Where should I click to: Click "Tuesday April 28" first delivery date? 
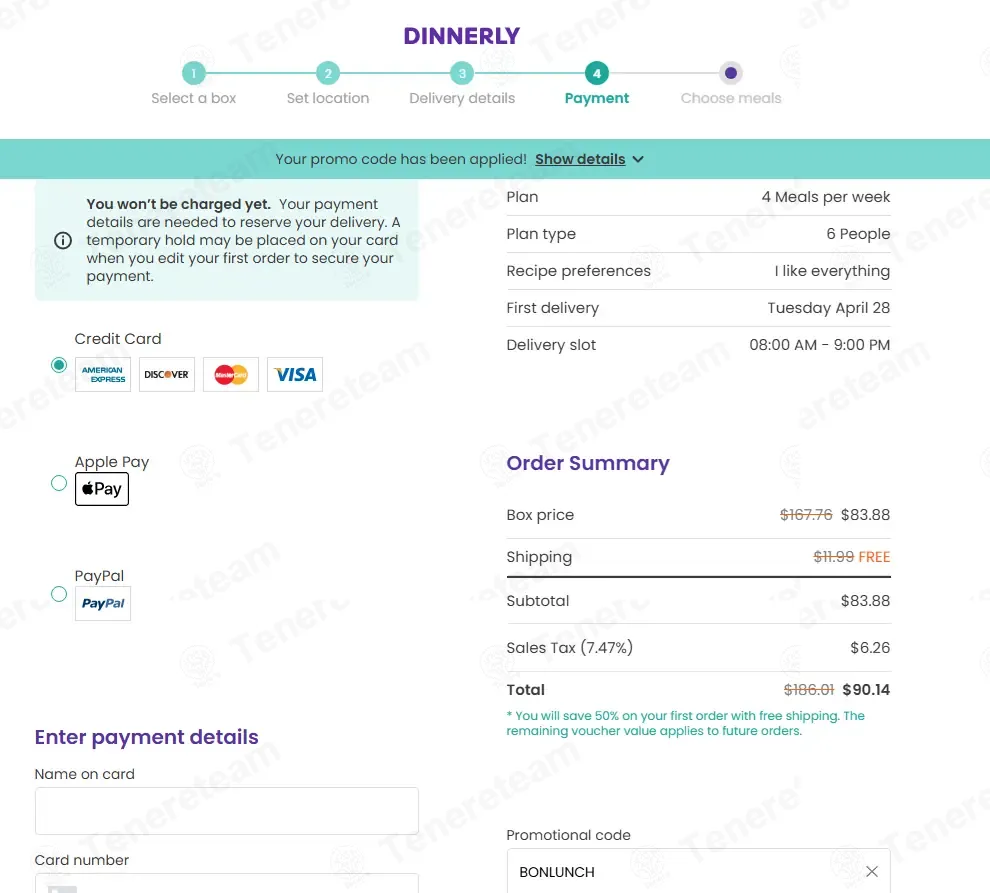[828, 308]
